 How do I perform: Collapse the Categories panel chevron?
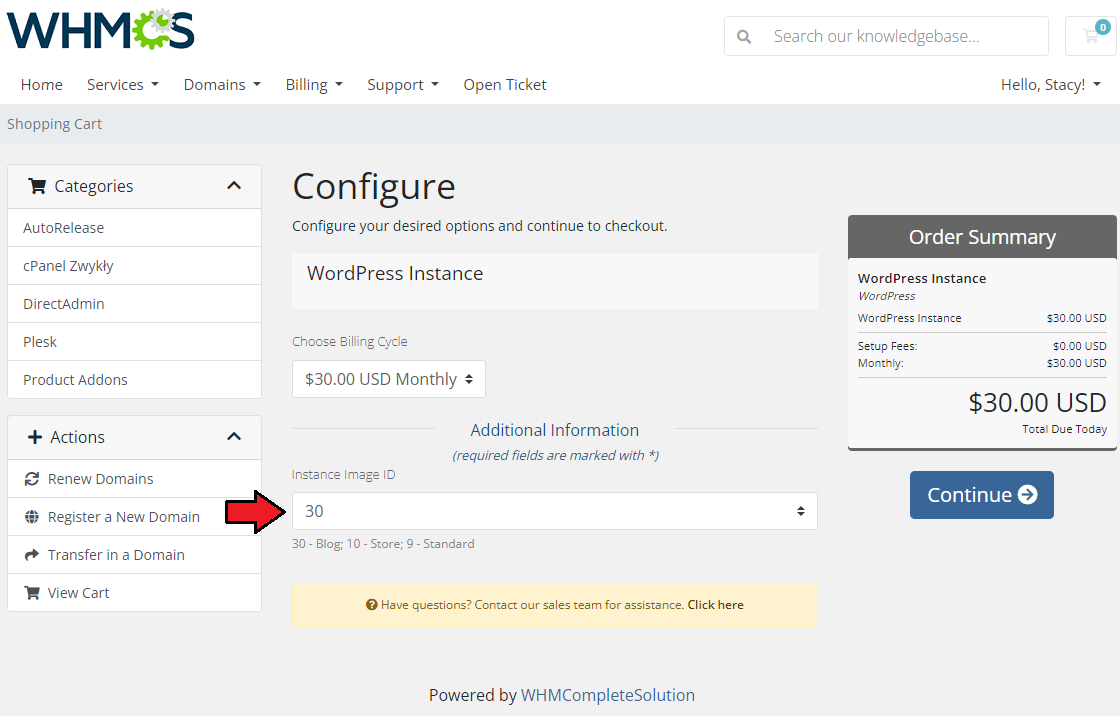pyautogui.click(x=234, y=186)
